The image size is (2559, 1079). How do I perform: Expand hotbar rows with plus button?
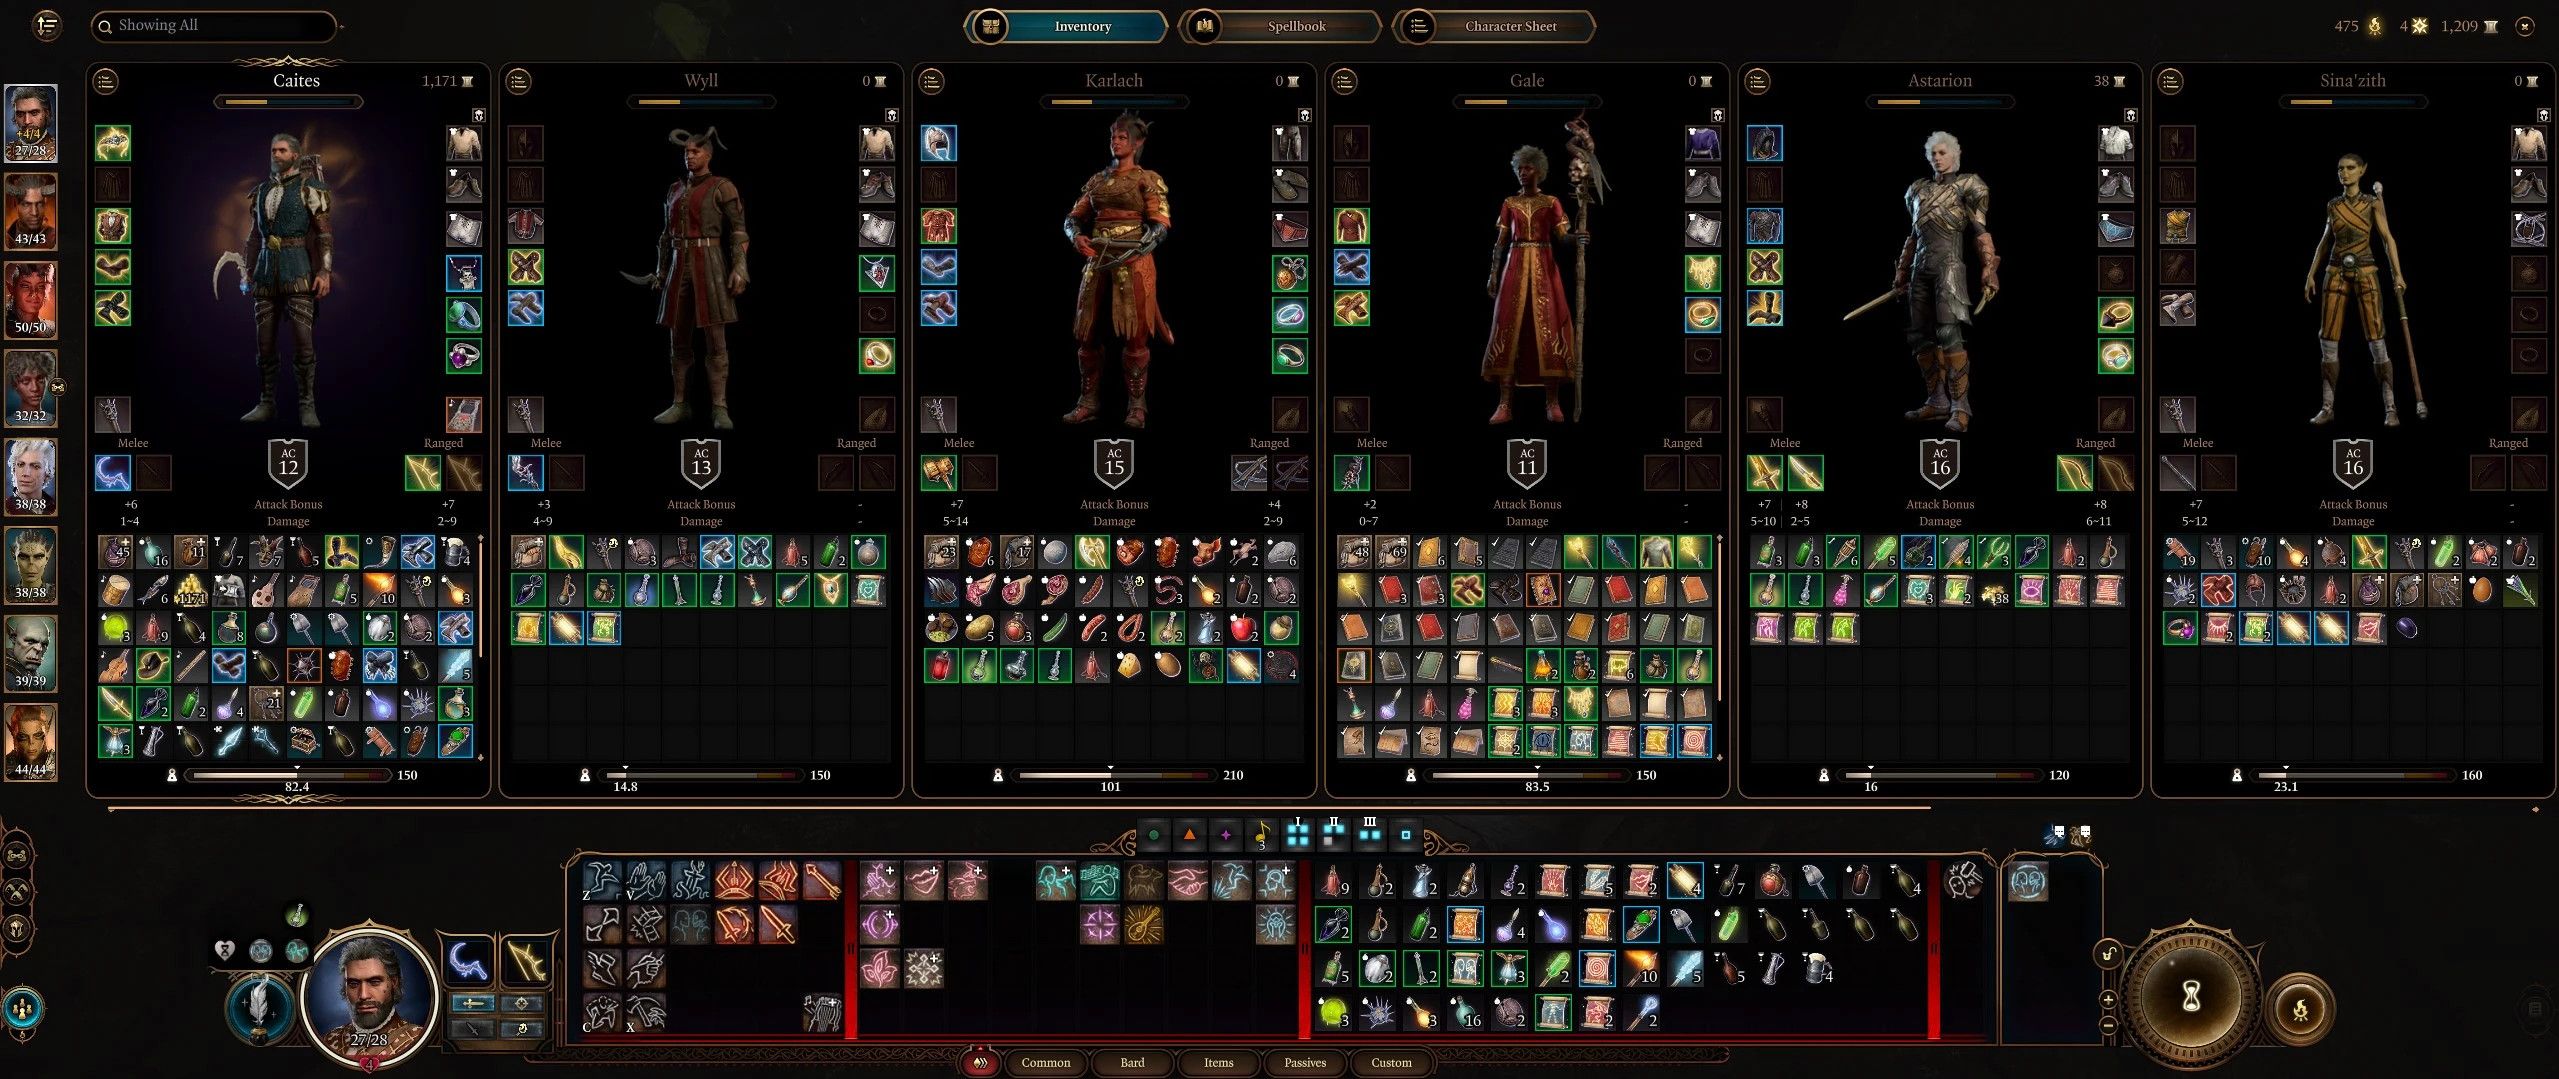point(2108,999)
